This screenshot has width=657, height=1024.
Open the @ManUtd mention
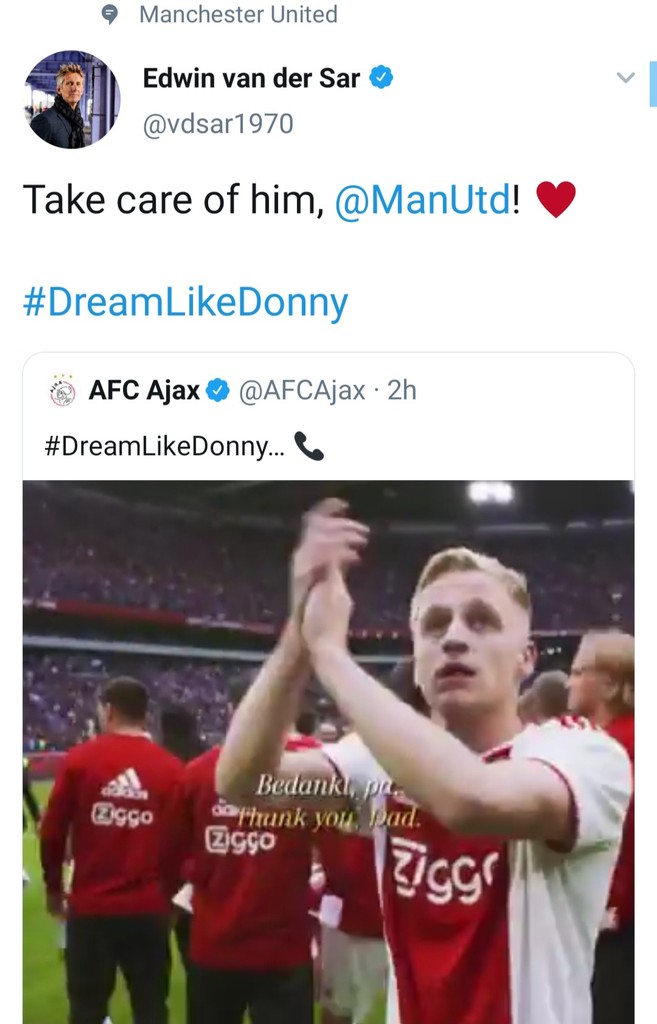tap(422, 200)
